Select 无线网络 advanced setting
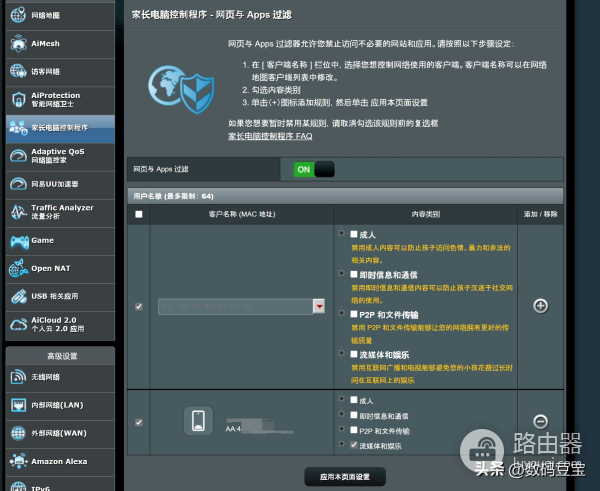600x491 pixels. click(x=60, y=377)
